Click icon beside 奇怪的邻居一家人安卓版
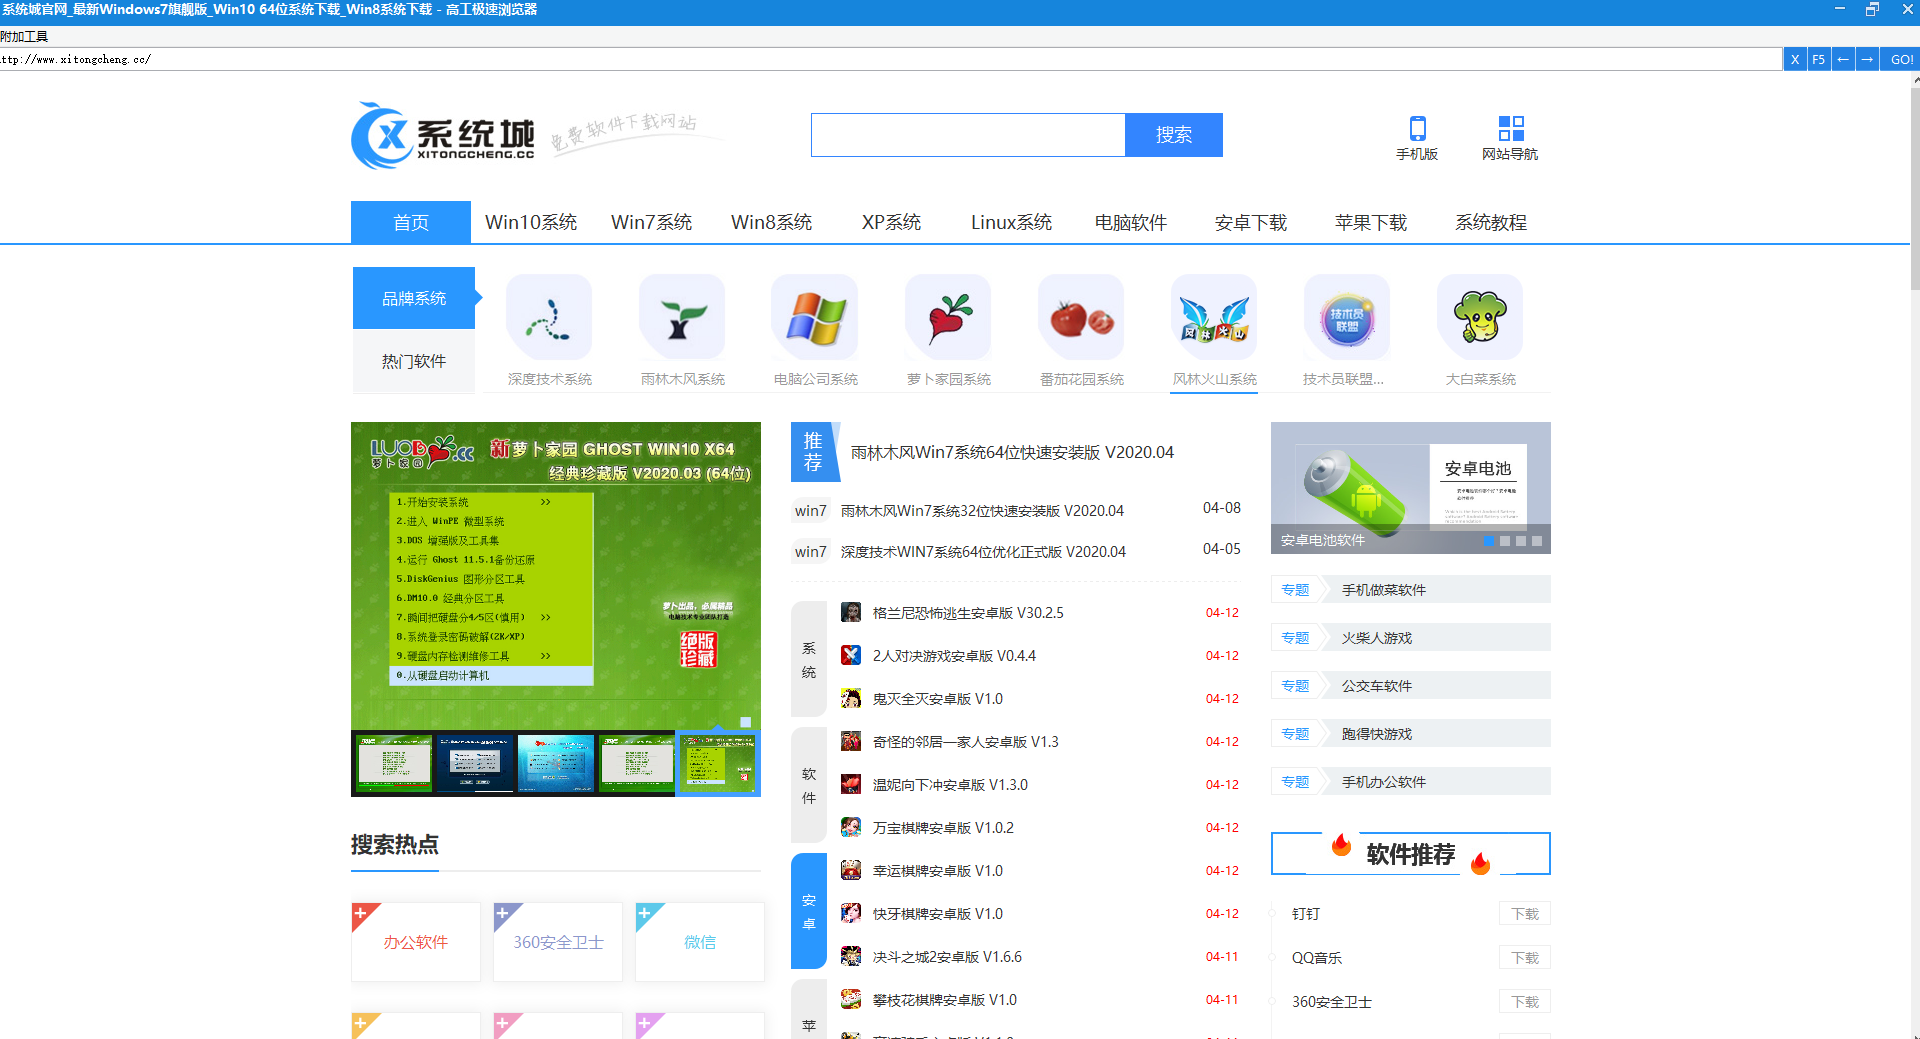The height and width of the screenshot is (1039, 1920). coord(851,741)
